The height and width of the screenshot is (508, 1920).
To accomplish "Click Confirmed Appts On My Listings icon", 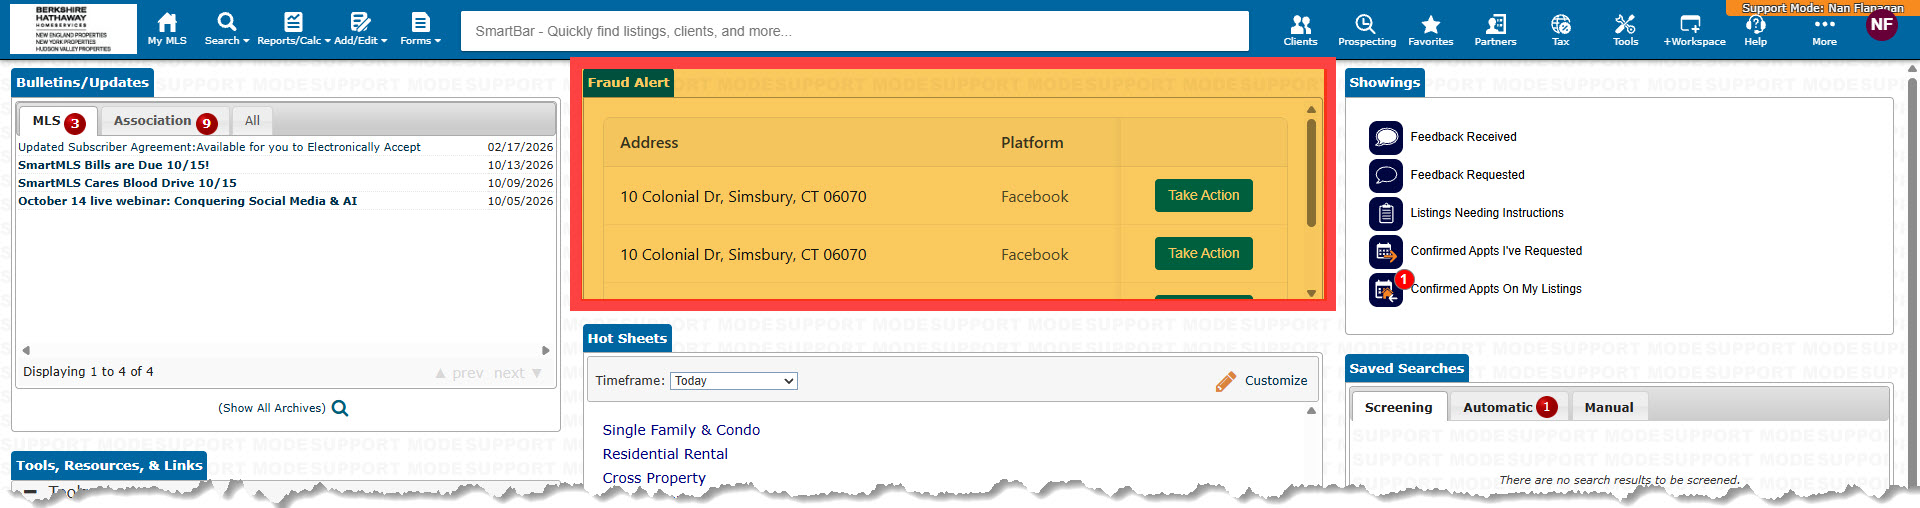I will [1386, 290].
